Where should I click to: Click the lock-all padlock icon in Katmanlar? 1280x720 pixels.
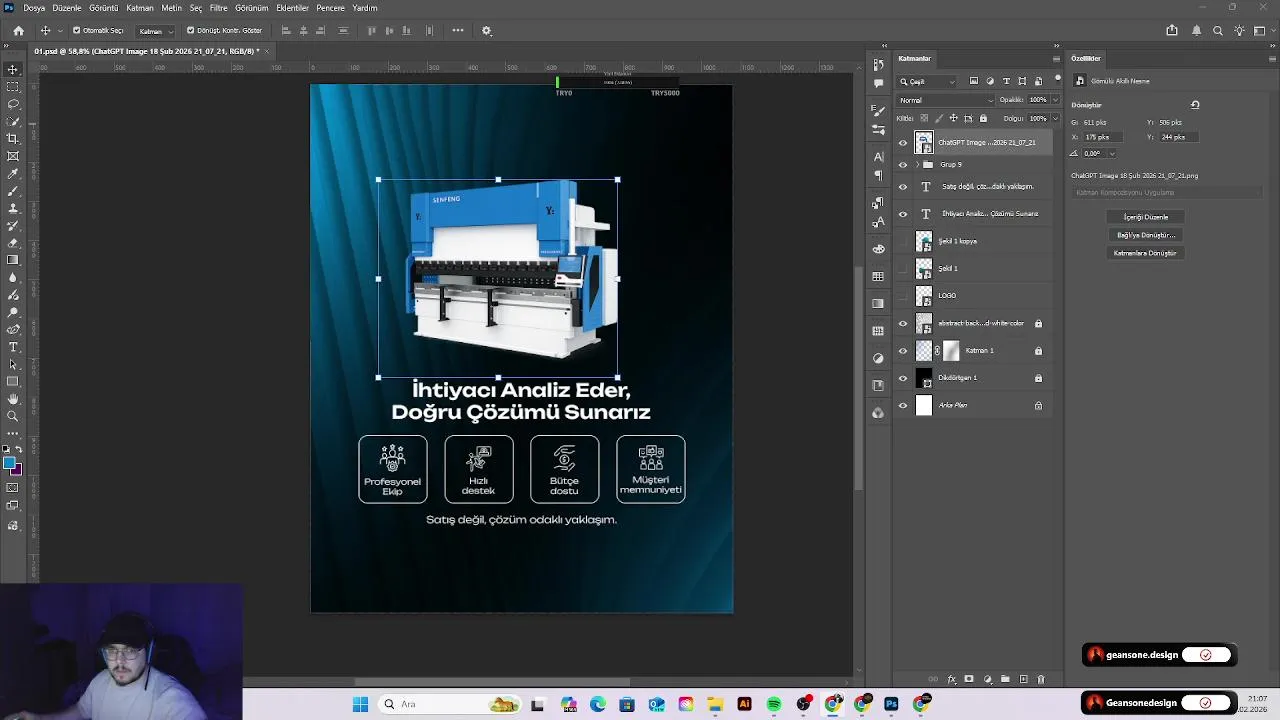coord(983,118)
